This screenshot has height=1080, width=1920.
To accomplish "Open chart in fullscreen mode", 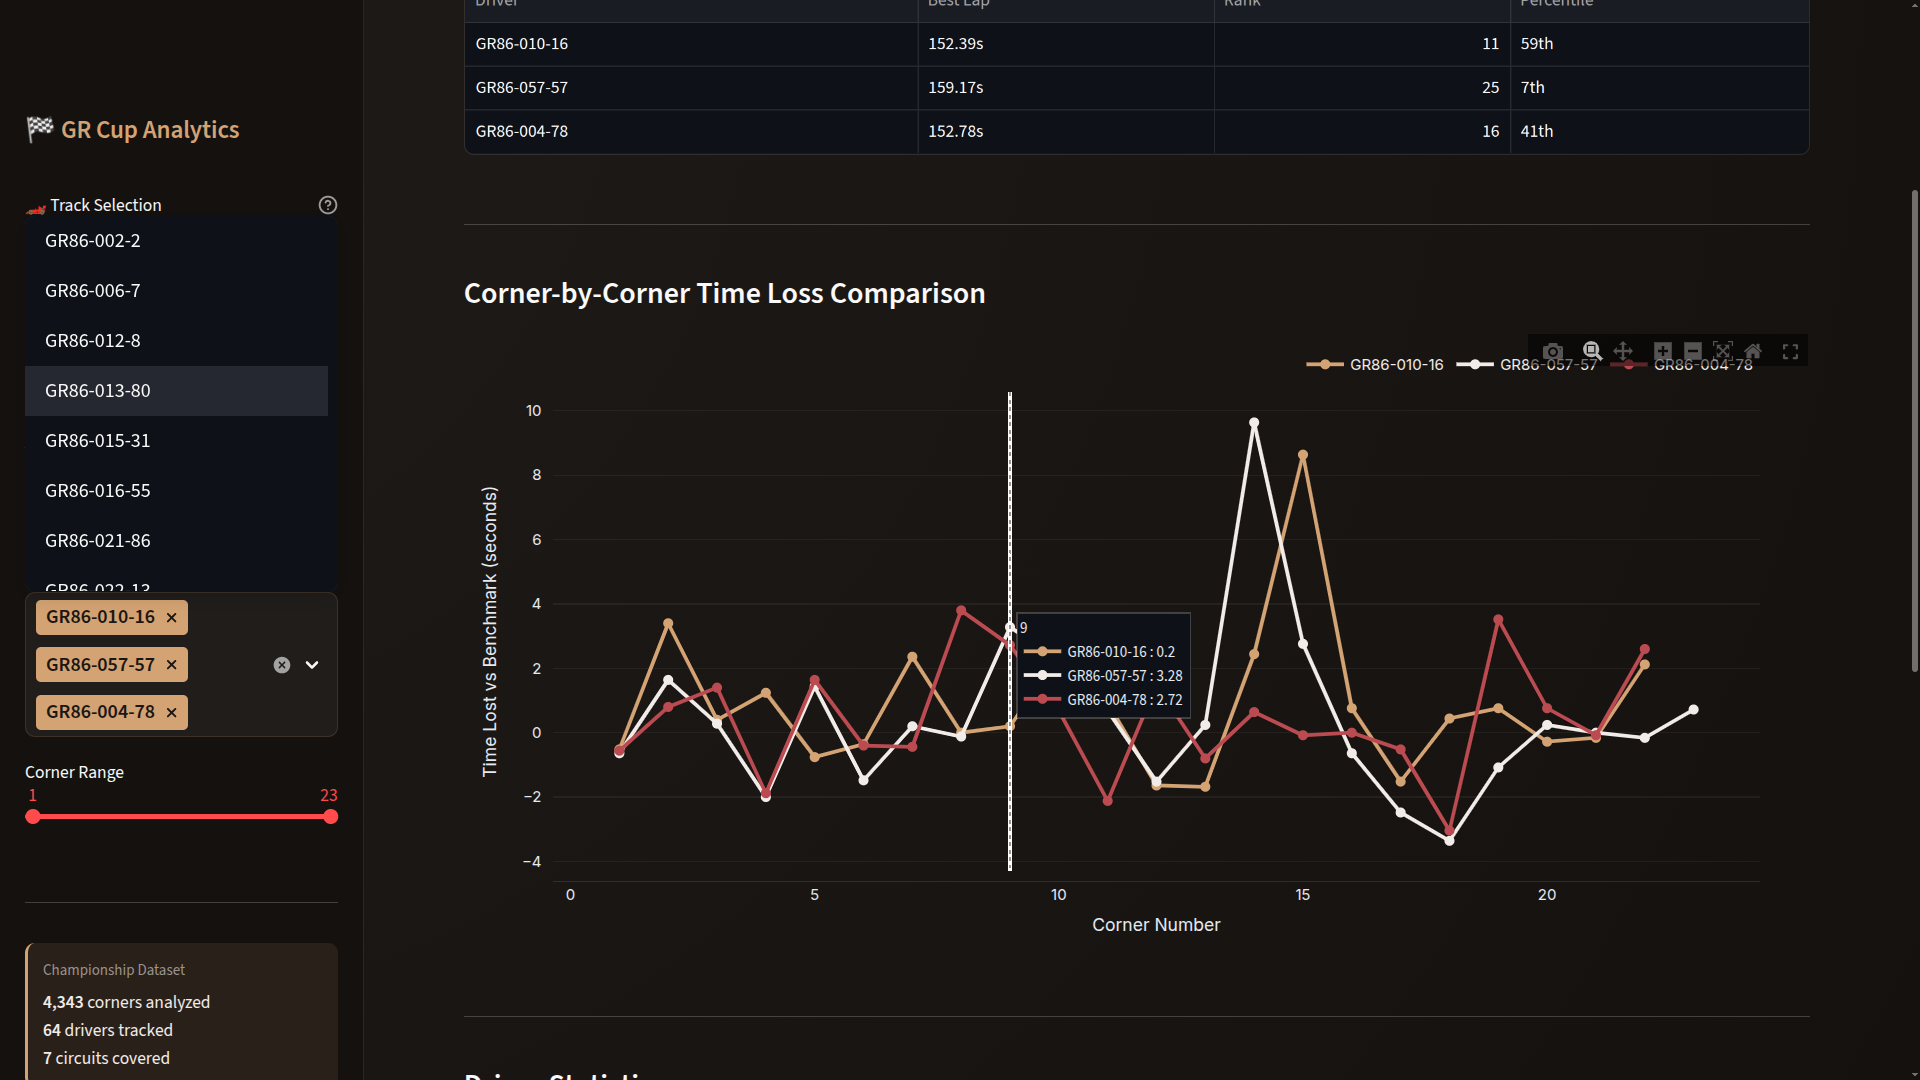I will coord(1790,352).
